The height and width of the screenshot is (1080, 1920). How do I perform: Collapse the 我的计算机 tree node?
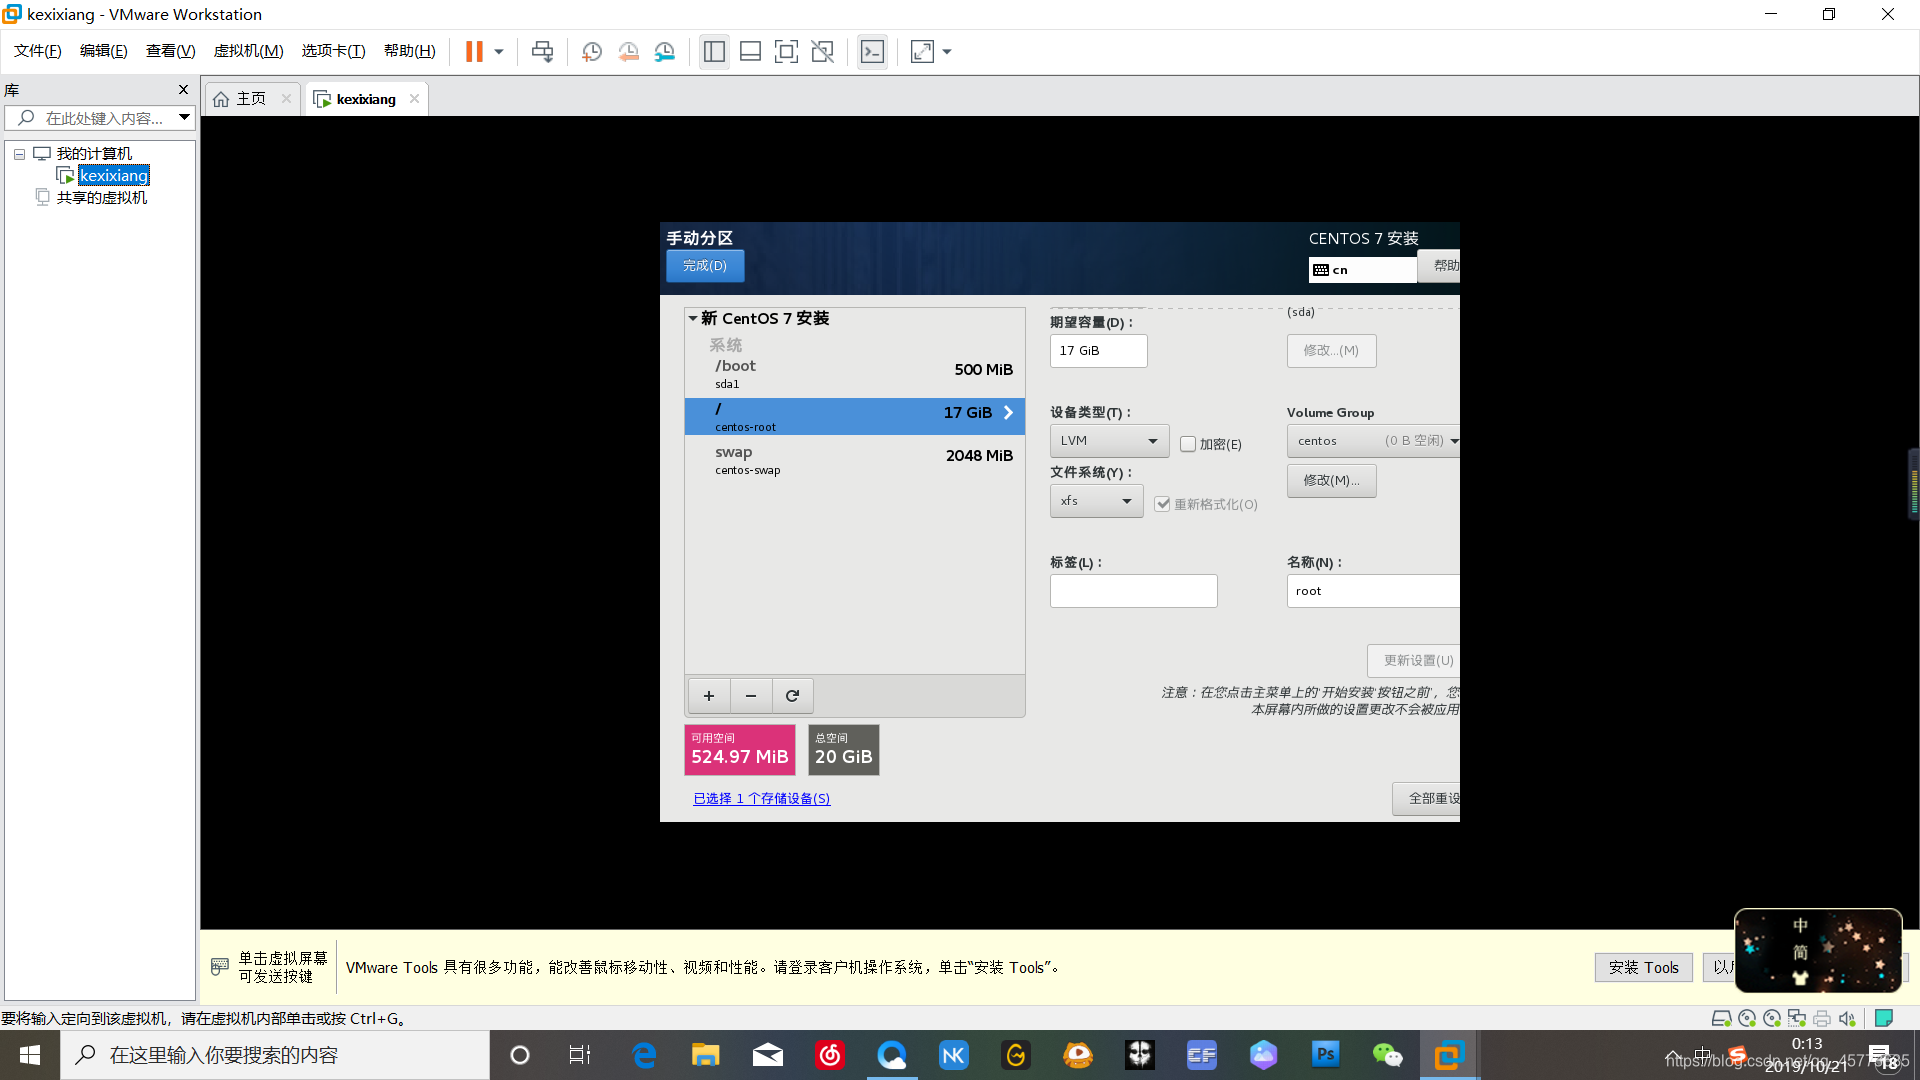19,154
